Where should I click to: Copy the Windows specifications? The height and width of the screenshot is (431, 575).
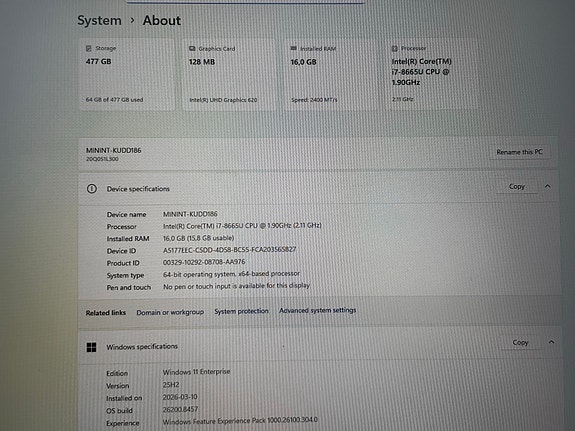click(520, 342)
